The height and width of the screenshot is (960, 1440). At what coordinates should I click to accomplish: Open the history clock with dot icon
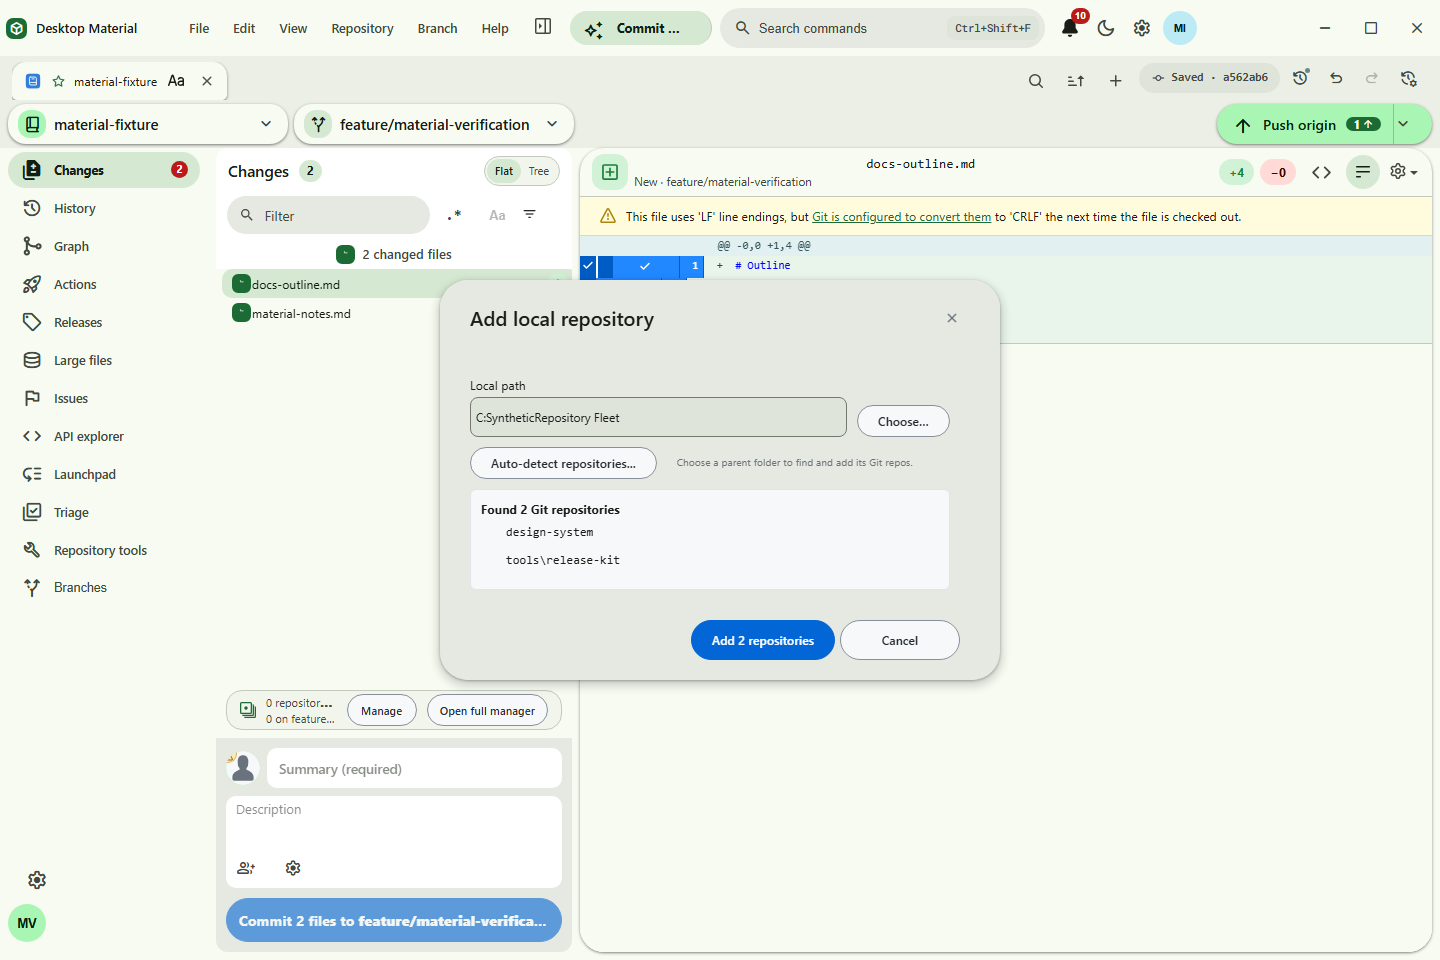click(1300, 77)
